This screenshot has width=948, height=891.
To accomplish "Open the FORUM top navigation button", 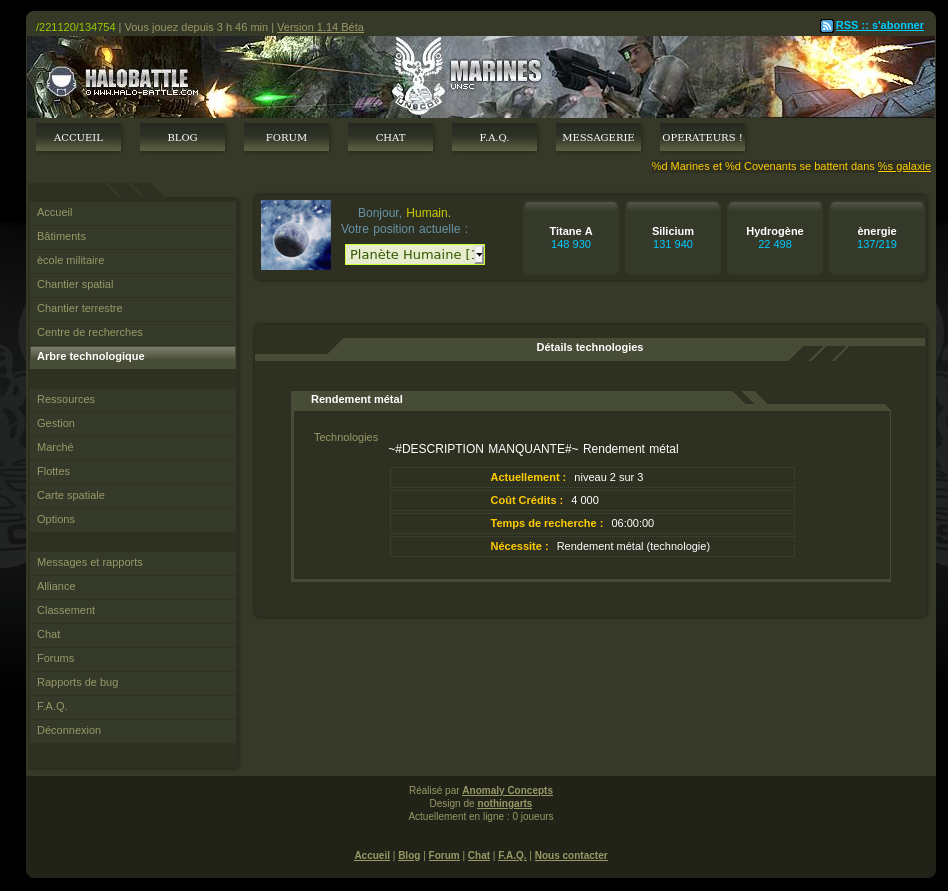I will point(287,137).
